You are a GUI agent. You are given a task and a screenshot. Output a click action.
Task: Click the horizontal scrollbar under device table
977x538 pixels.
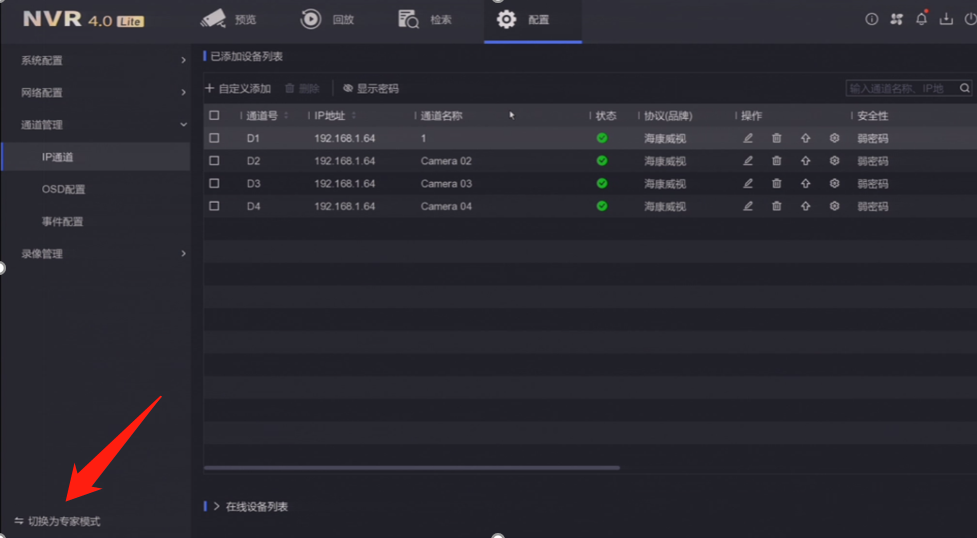411,467
